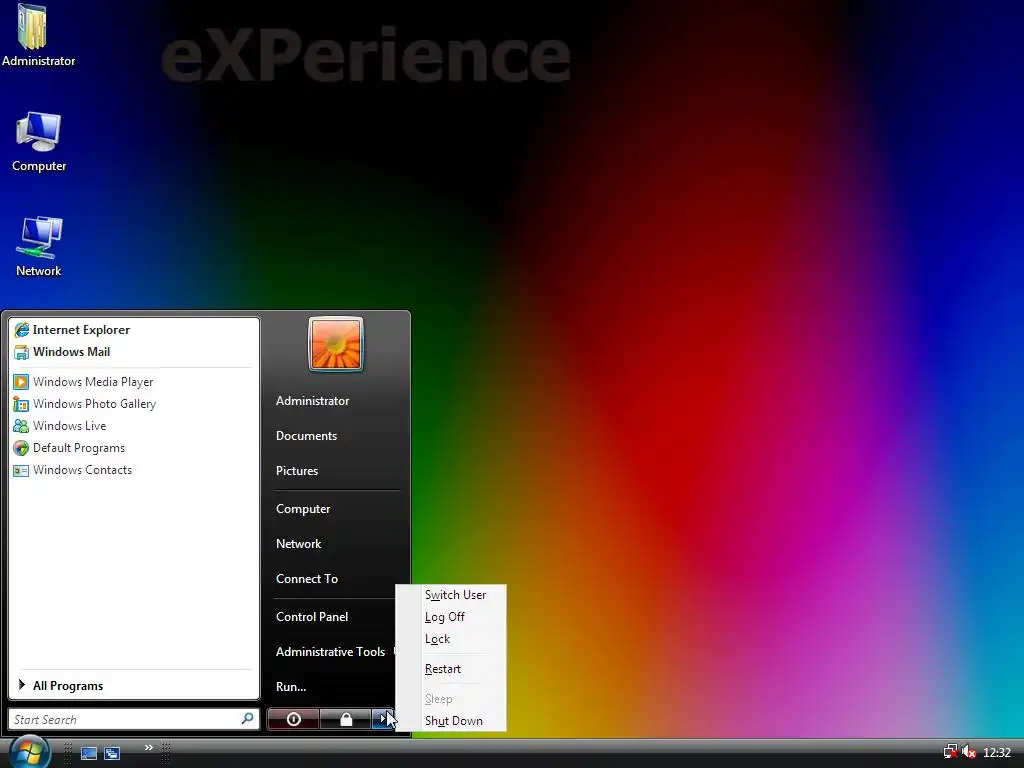The image size is (1024, 768).
Task: Open Windows Live text entry
Action: click(x=69, y=426)
